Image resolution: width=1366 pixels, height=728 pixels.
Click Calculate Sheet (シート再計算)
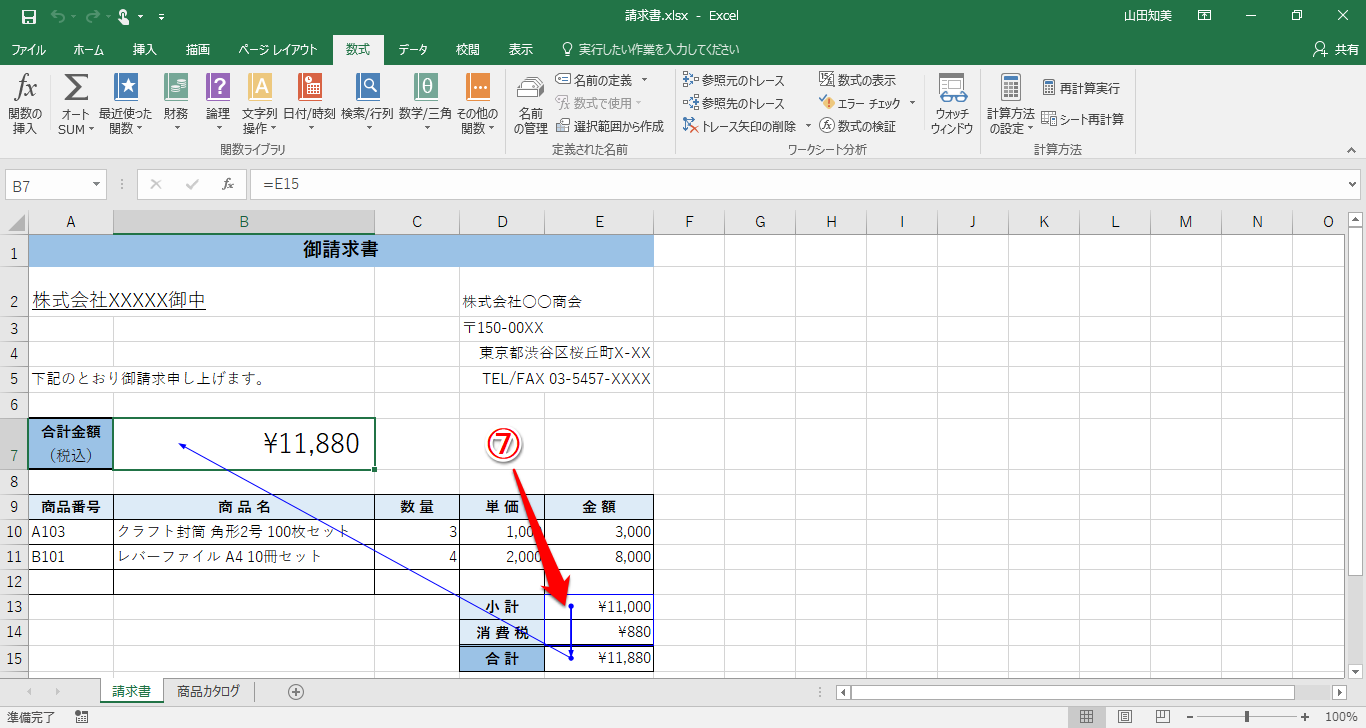point(1083,119)
